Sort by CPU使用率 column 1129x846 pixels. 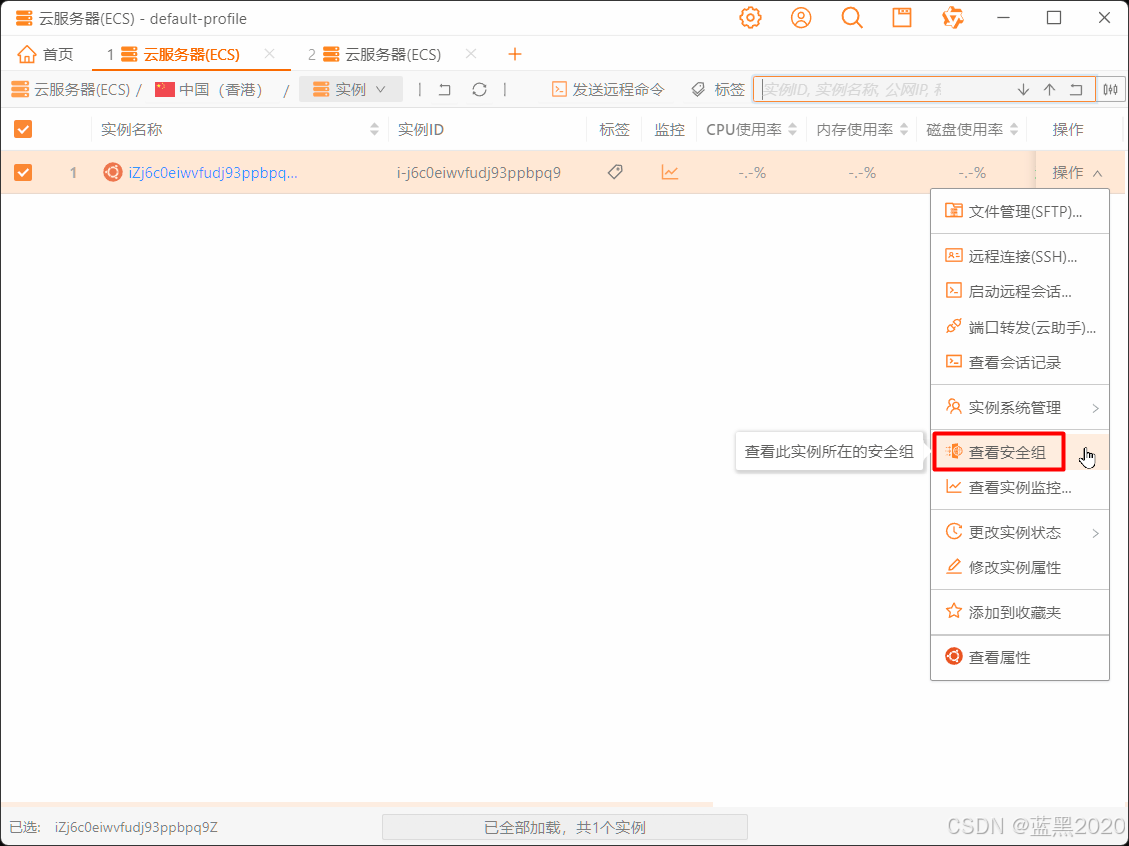[793, 130]
